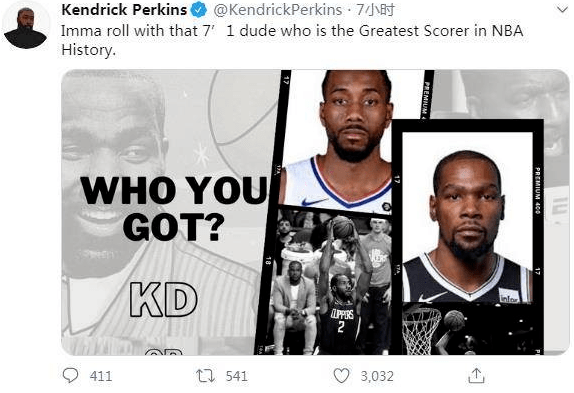Open the share upload icon
Screen dimensions: 574x393
click(x=476, y=376)
